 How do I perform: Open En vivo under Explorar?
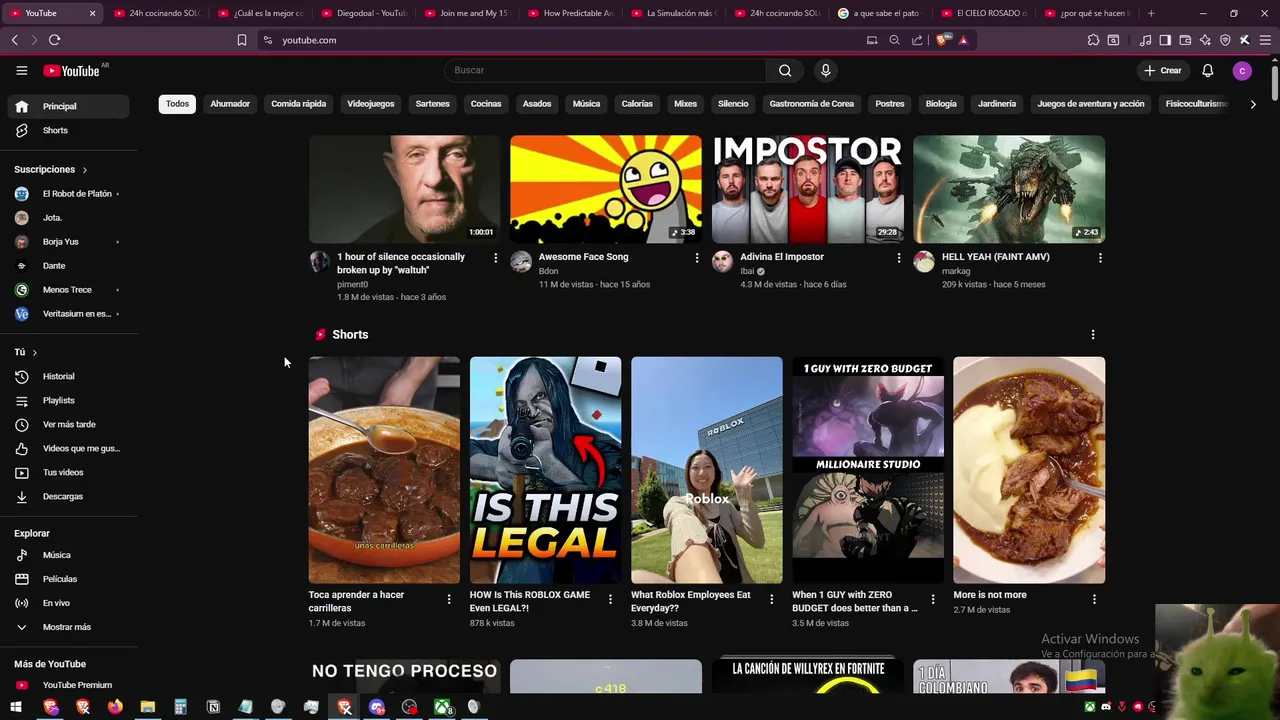click(x=68, y=603)
